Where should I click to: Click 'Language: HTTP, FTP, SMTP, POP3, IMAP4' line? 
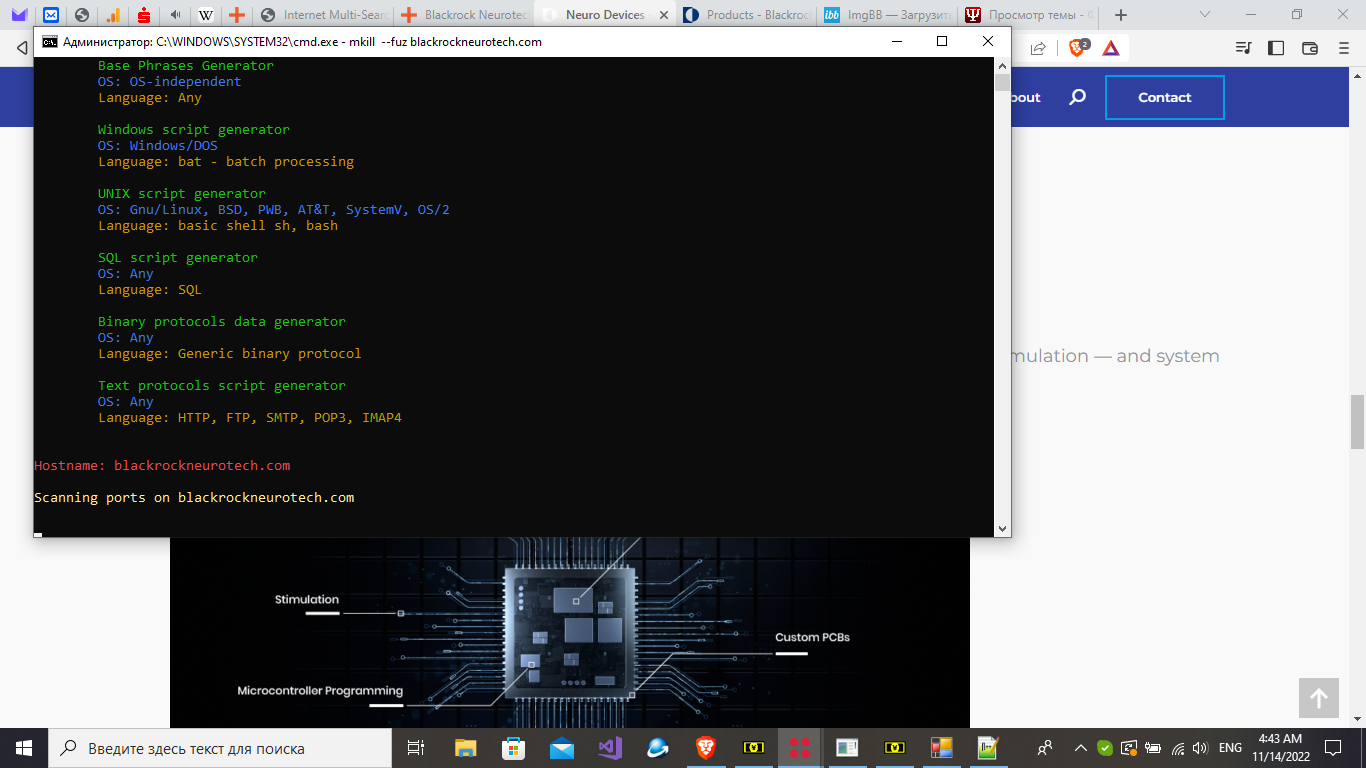(x=250, y=418)
